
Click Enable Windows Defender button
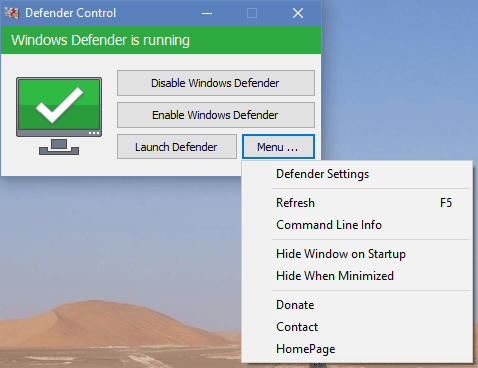coord(216,115)
